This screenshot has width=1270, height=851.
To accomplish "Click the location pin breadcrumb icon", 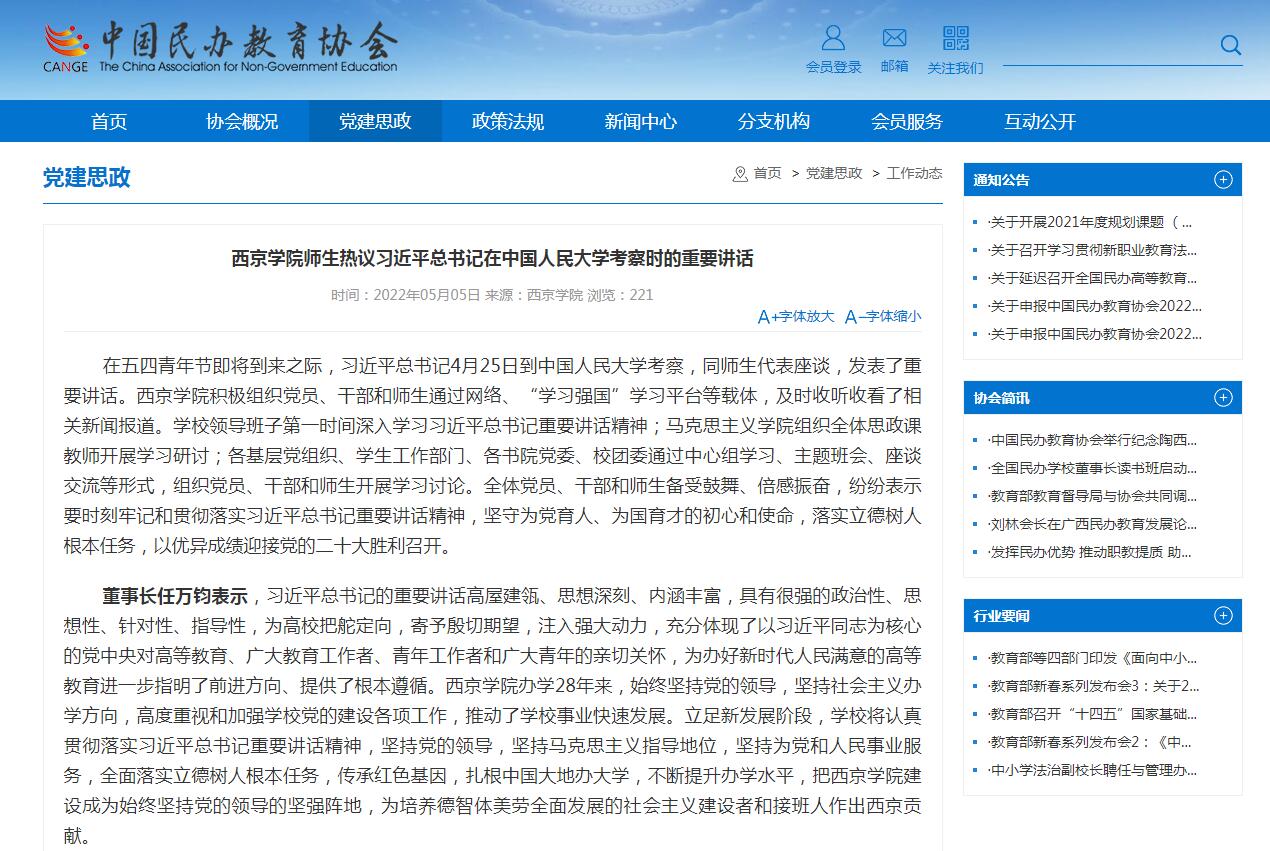I will [740, 174].
